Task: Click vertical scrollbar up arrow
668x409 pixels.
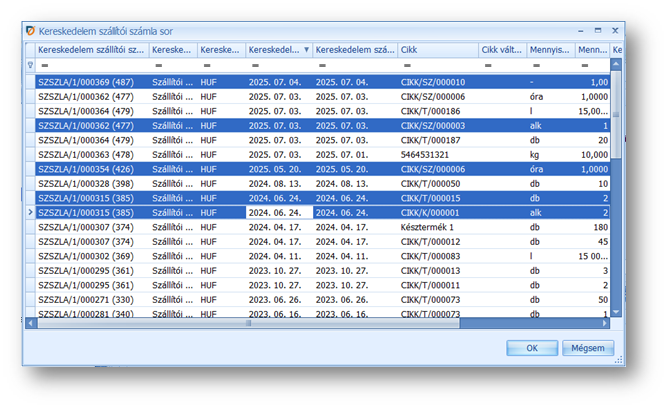Action: tap(616, 64)
